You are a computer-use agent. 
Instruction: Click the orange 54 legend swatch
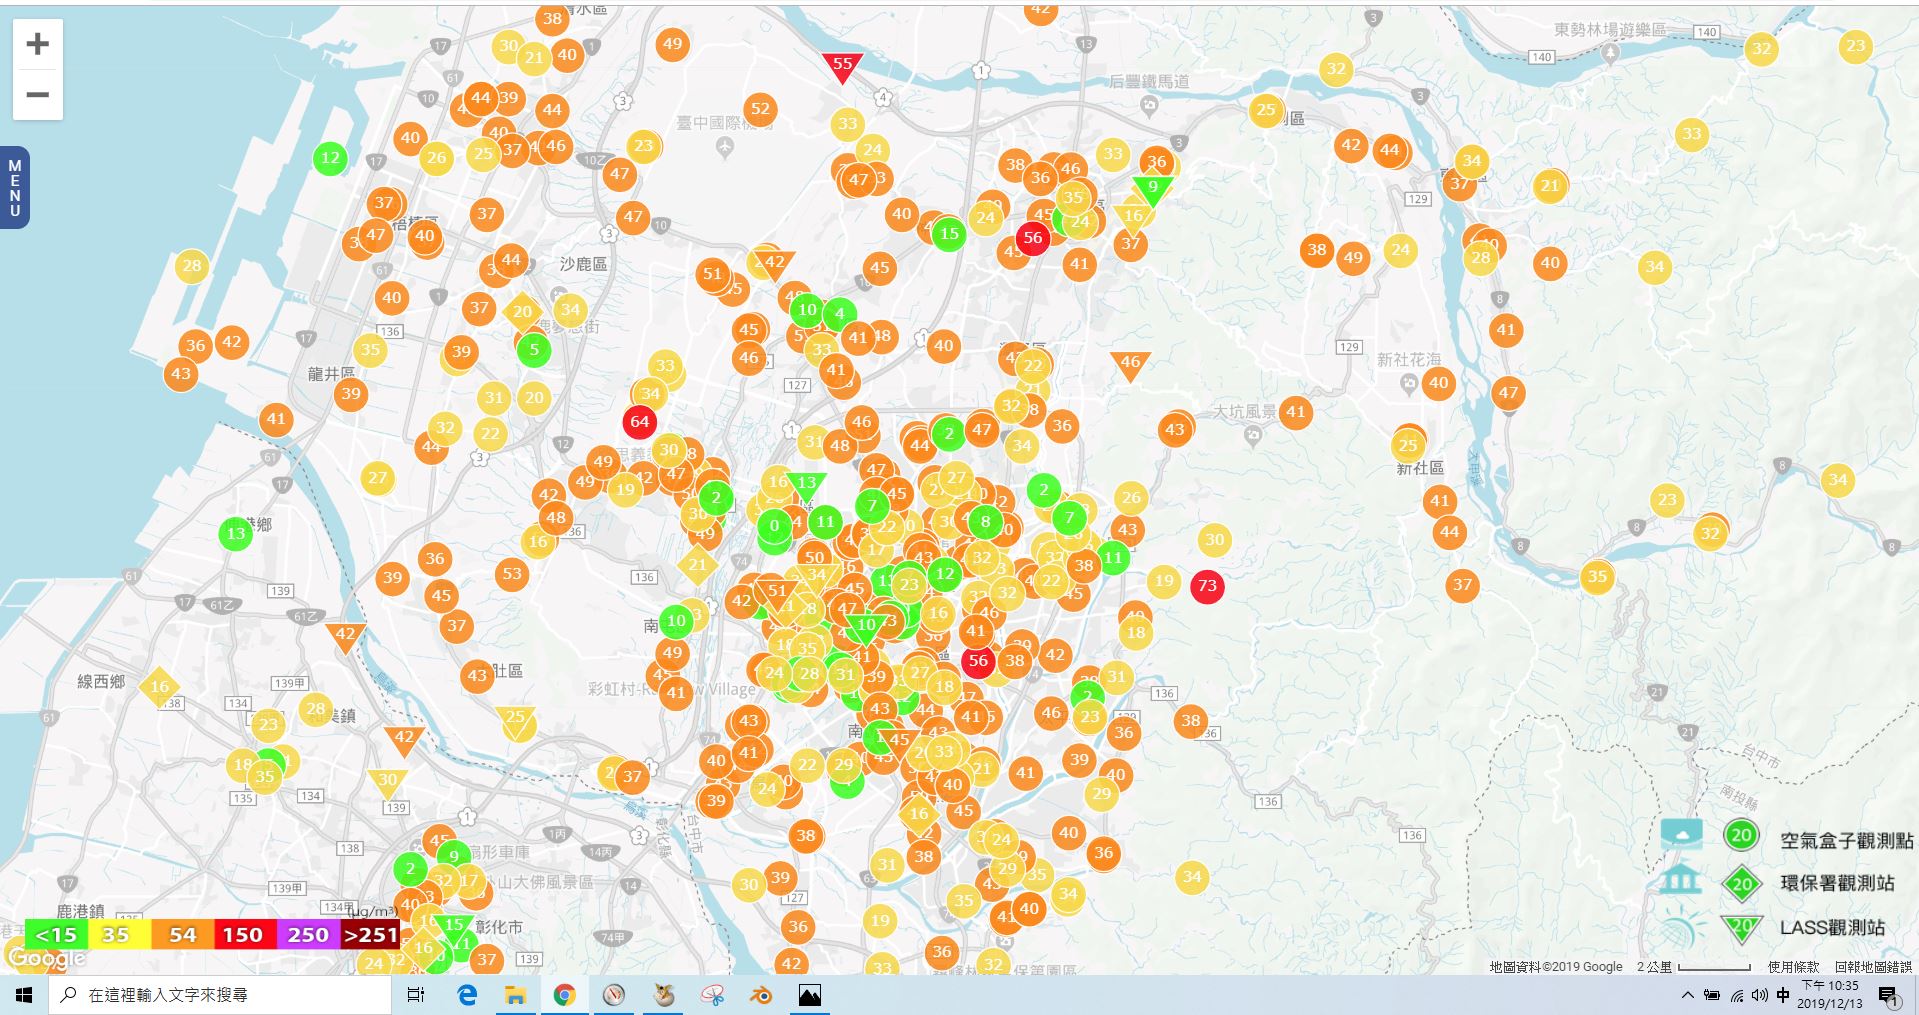tap(182, 935)
